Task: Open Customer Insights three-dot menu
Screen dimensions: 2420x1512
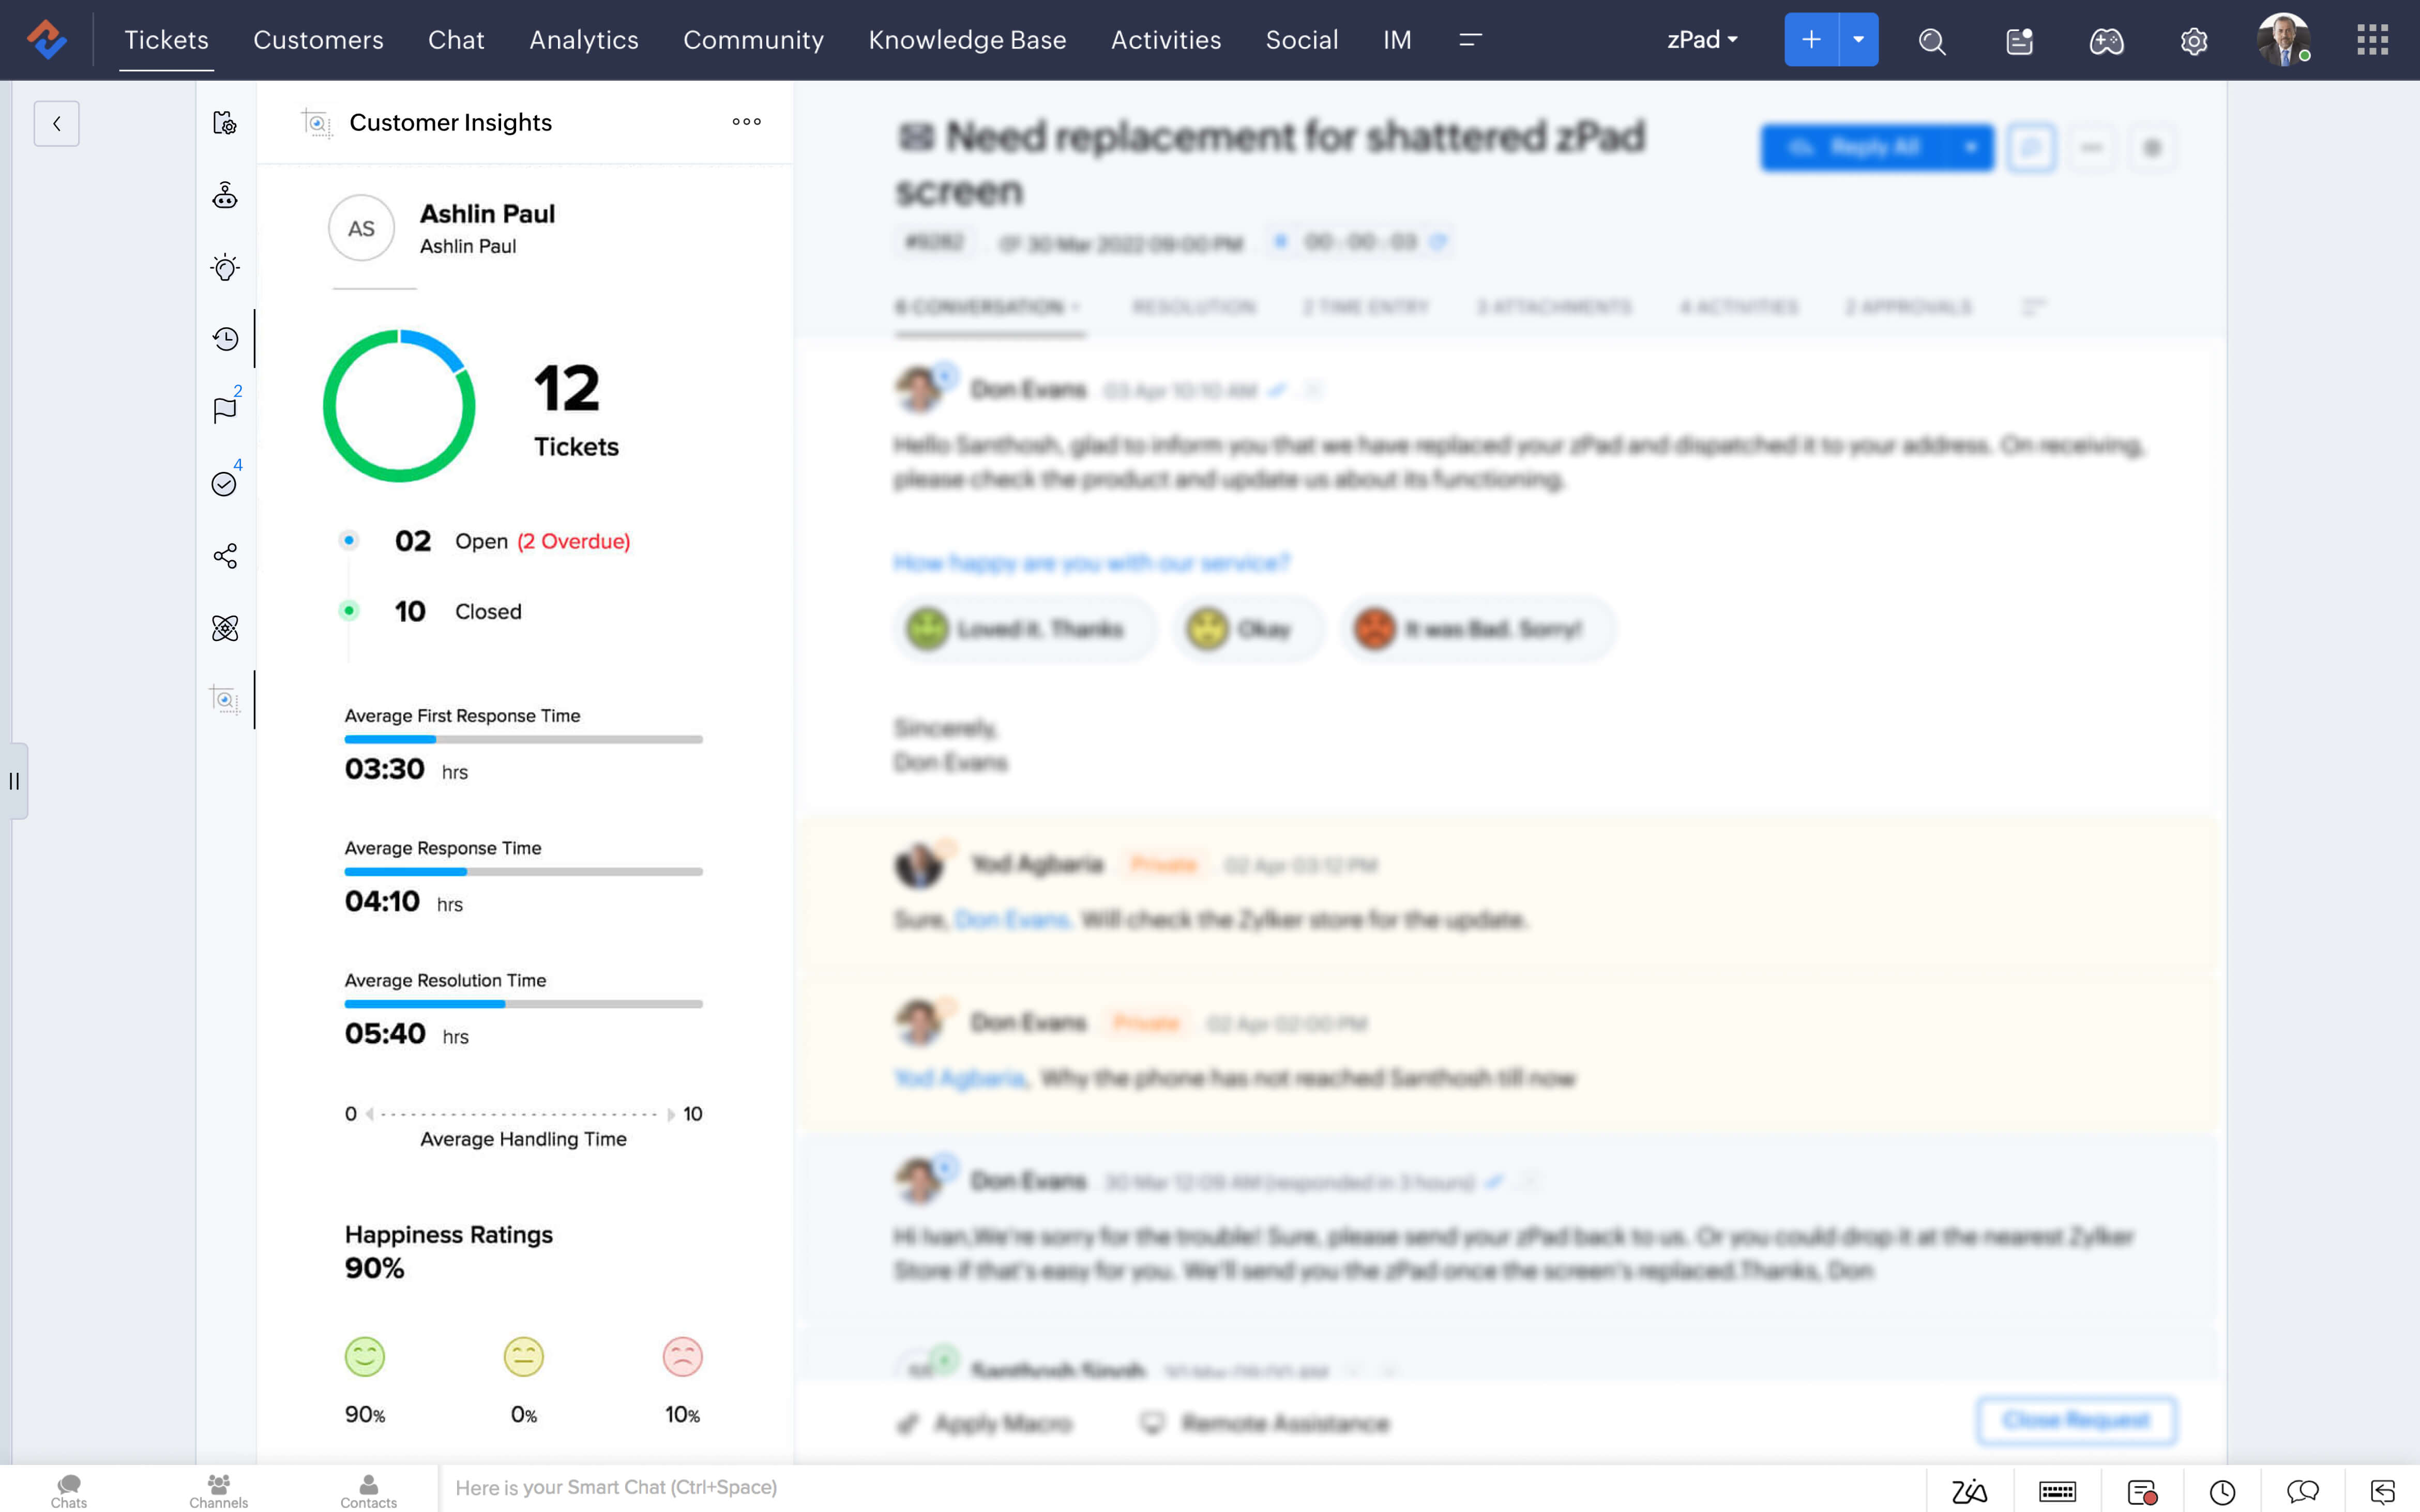Action: 746,122
